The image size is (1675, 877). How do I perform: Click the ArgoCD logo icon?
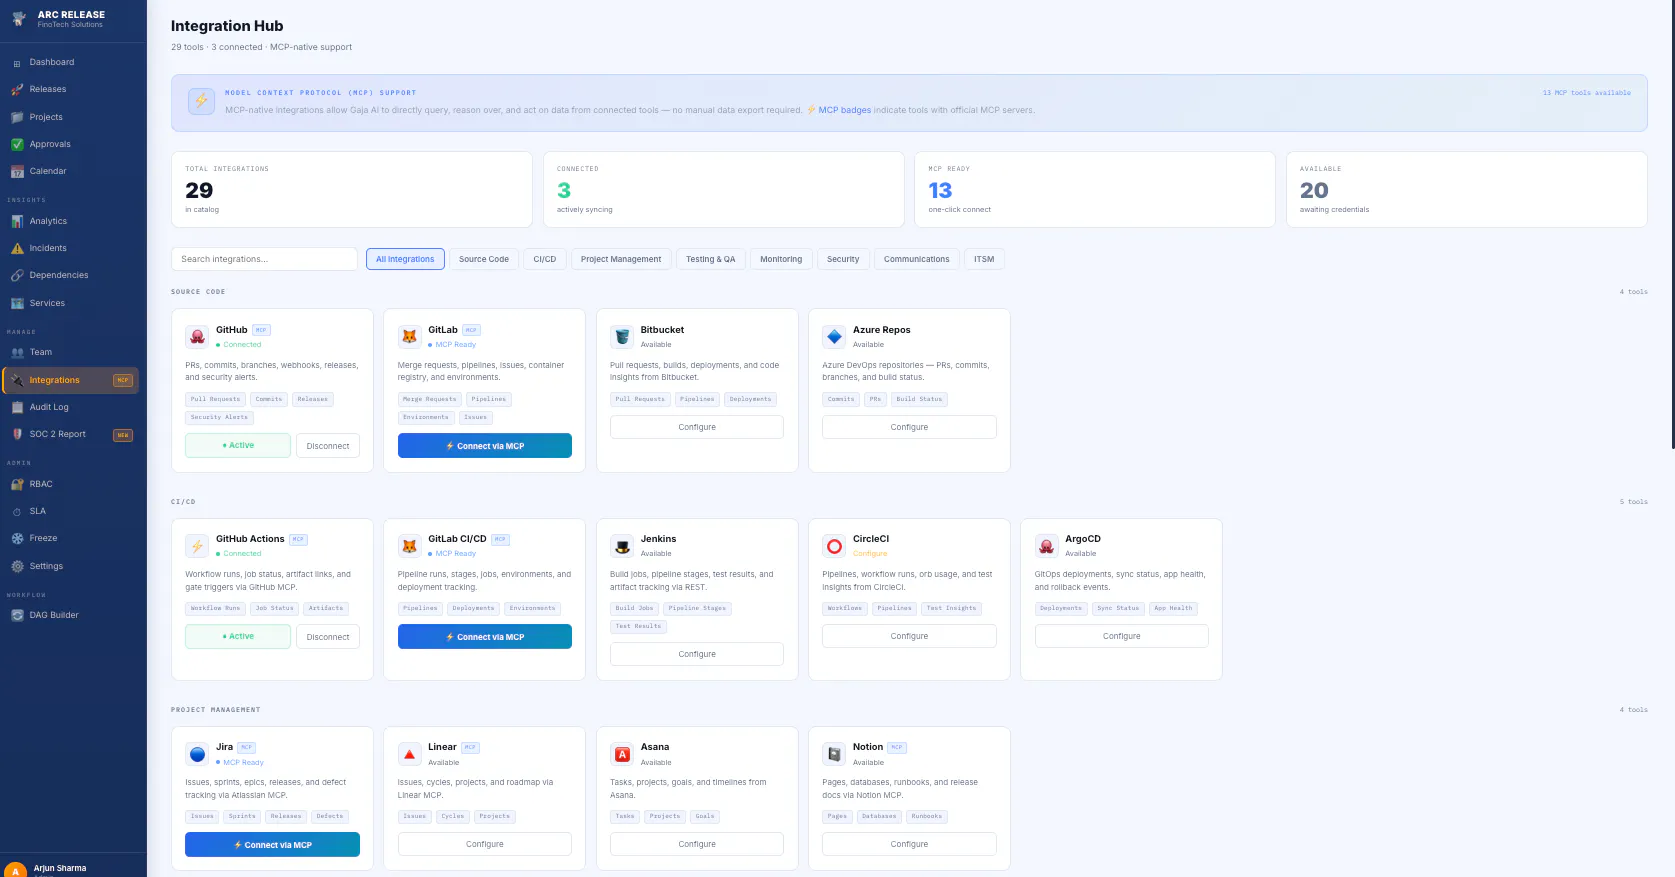tap(1047, 546)
